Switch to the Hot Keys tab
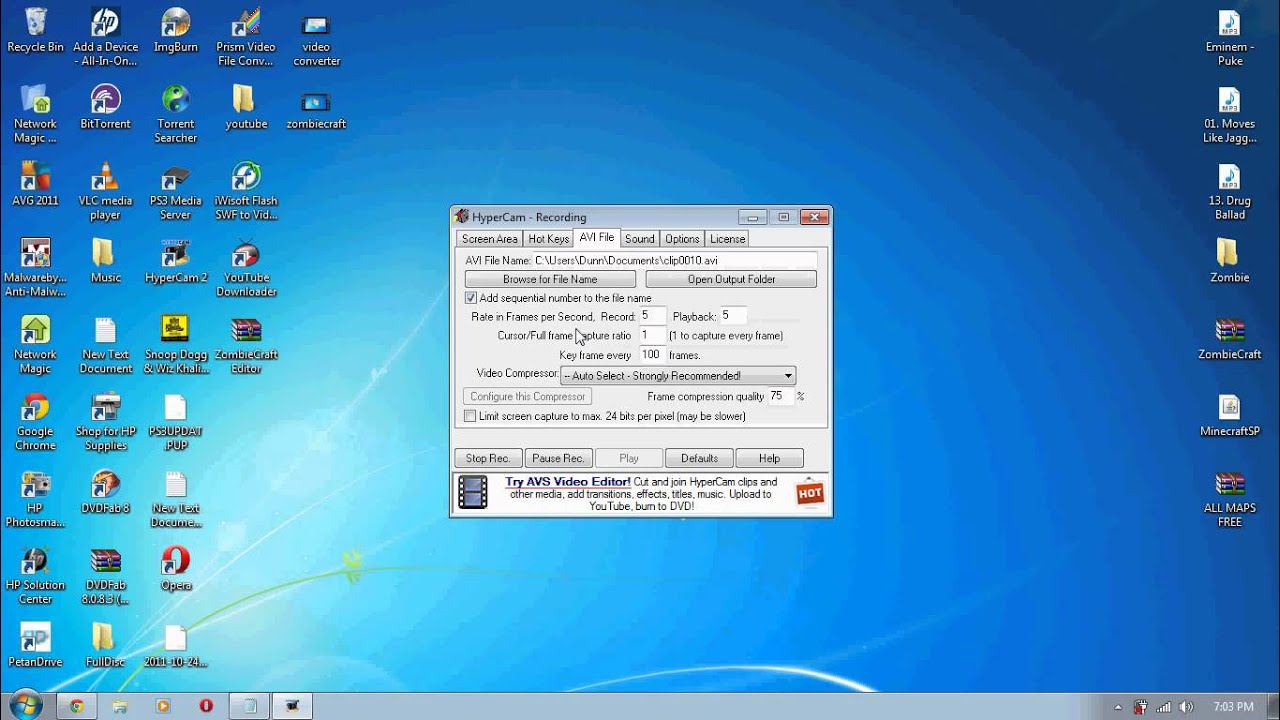This screenshot has width=1280, height=720. (x=548, y=239)
